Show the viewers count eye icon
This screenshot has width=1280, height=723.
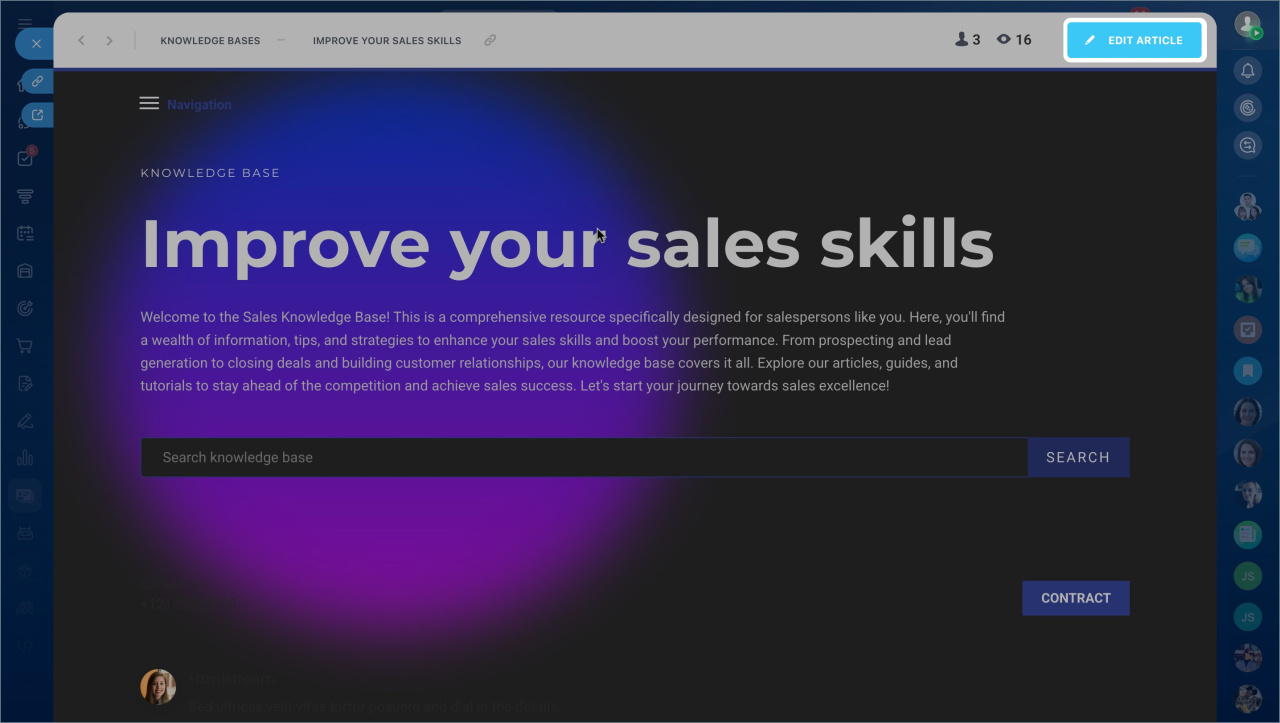[1004, 40]
